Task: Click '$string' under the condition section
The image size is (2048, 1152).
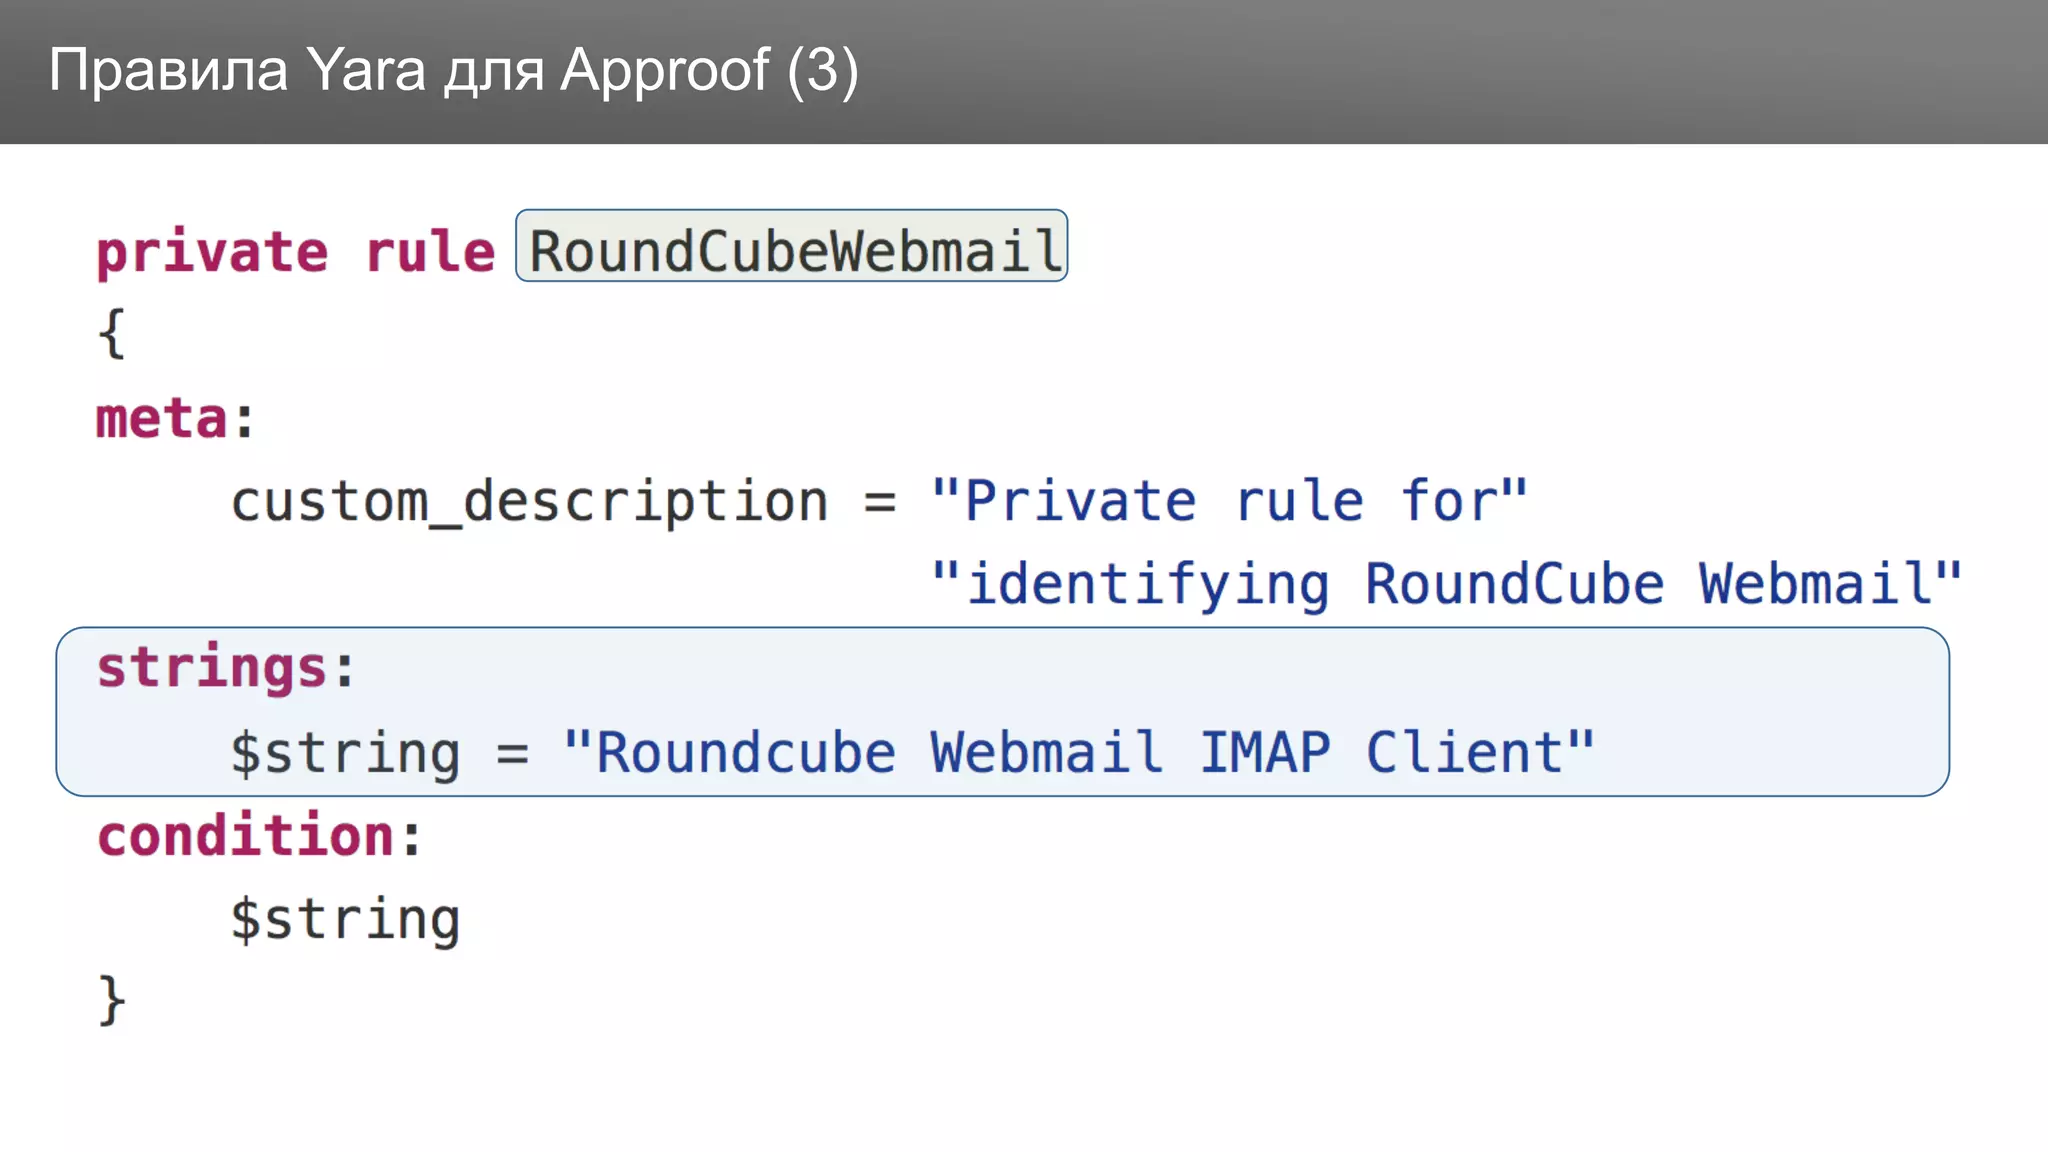Action: (346, 920)
